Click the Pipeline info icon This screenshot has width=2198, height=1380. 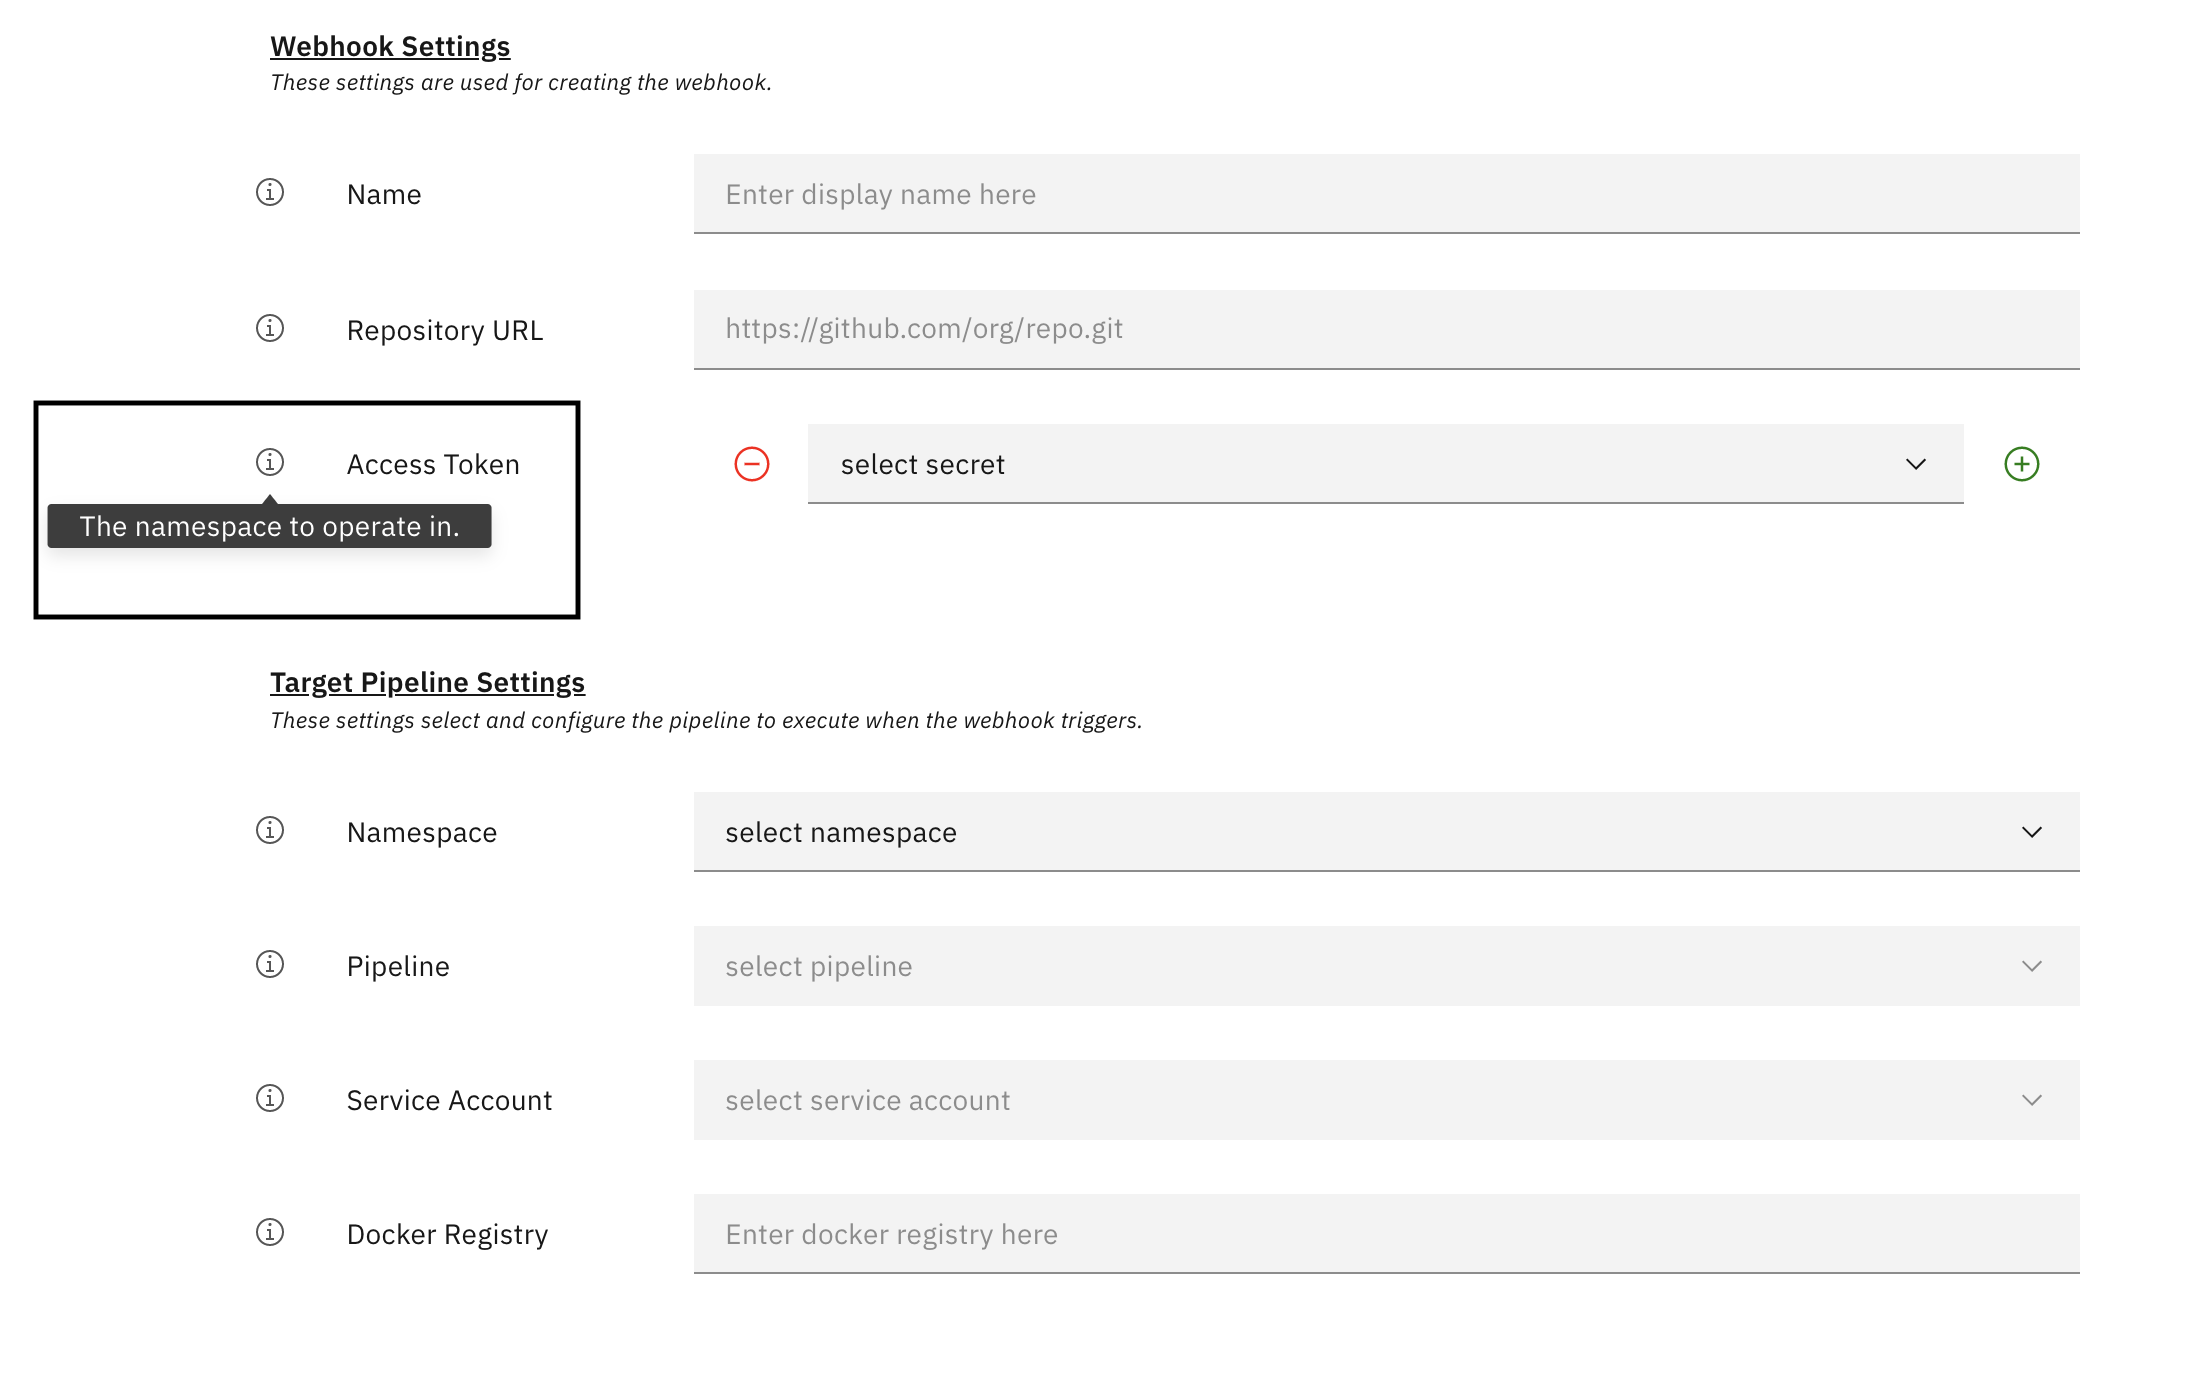point(269,964)
